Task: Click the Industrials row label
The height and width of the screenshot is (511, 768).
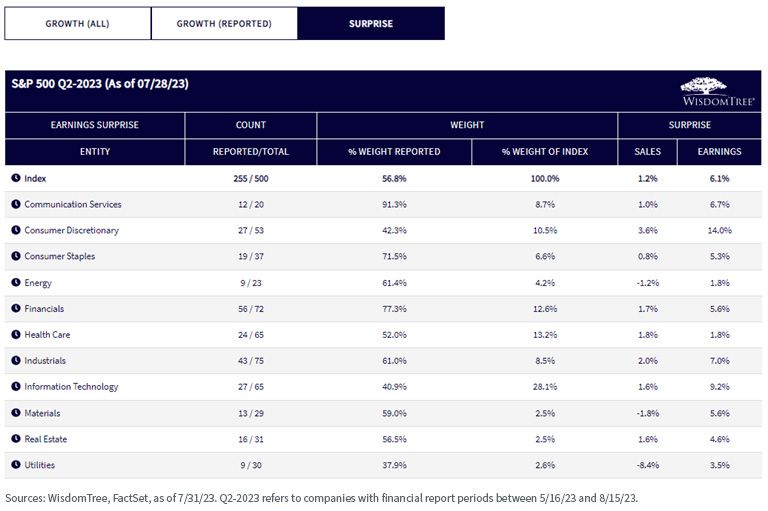Action: click(x=45, y=361)
